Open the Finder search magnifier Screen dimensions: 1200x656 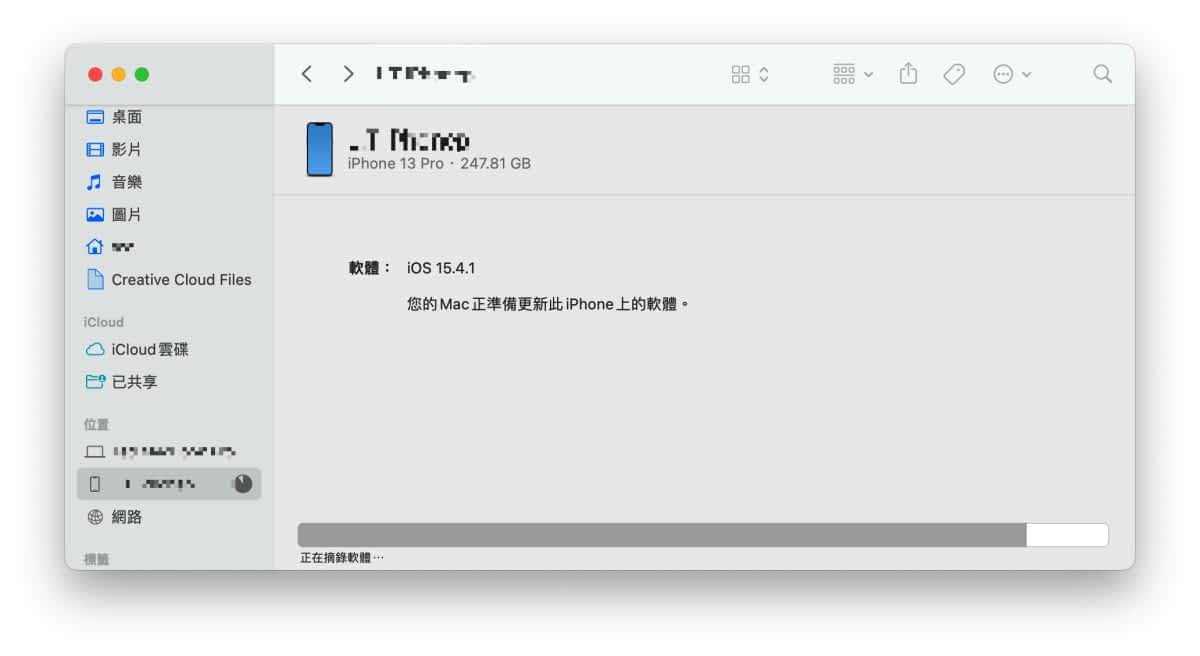pyautogui.click(x=1102, y=74)
